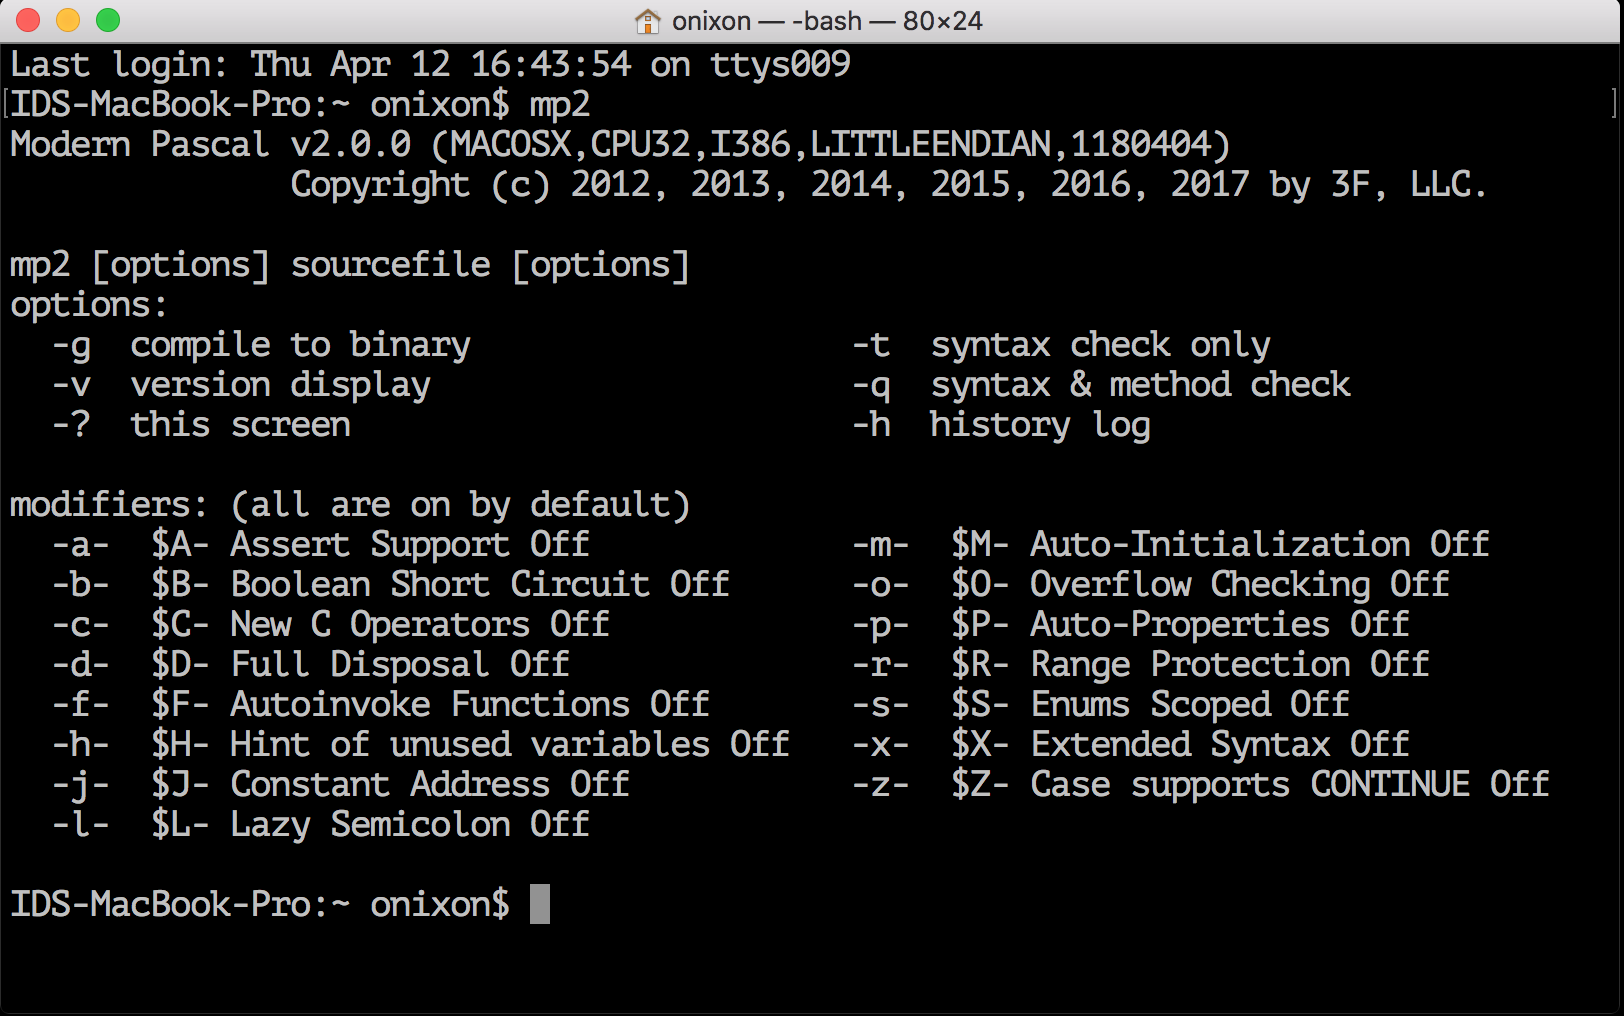
Task: Click the '-? this screen' option
Action: click(x=201, y=425)
